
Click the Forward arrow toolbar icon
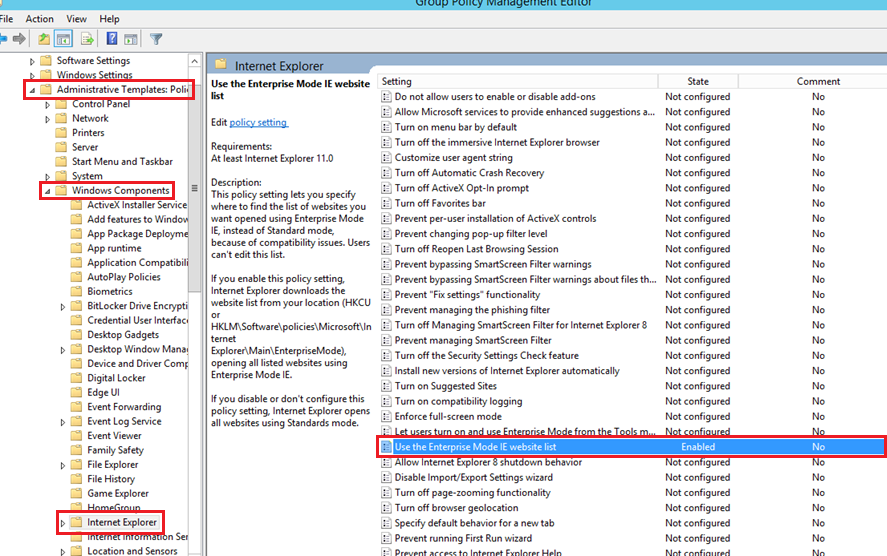click(x=19, y=39)
